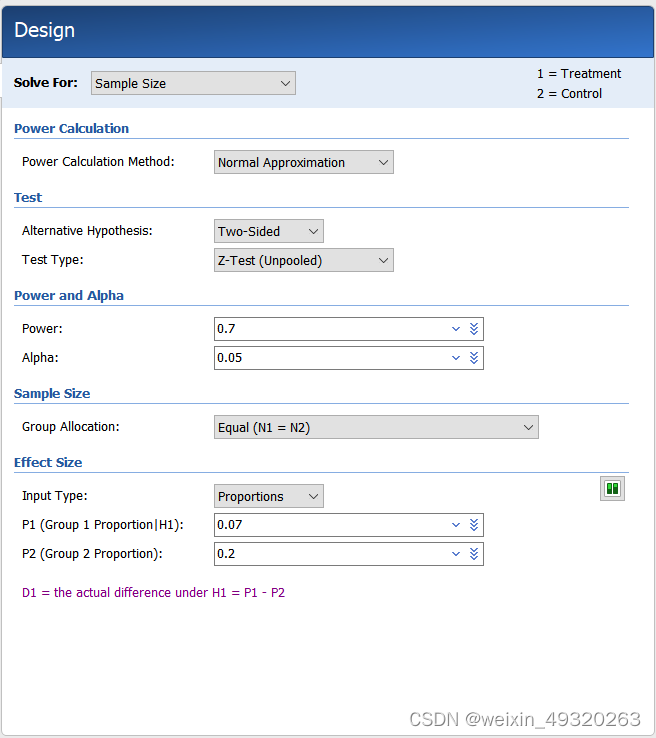Click into the Alpha value field
656x738 pixels.
point(330,358)
